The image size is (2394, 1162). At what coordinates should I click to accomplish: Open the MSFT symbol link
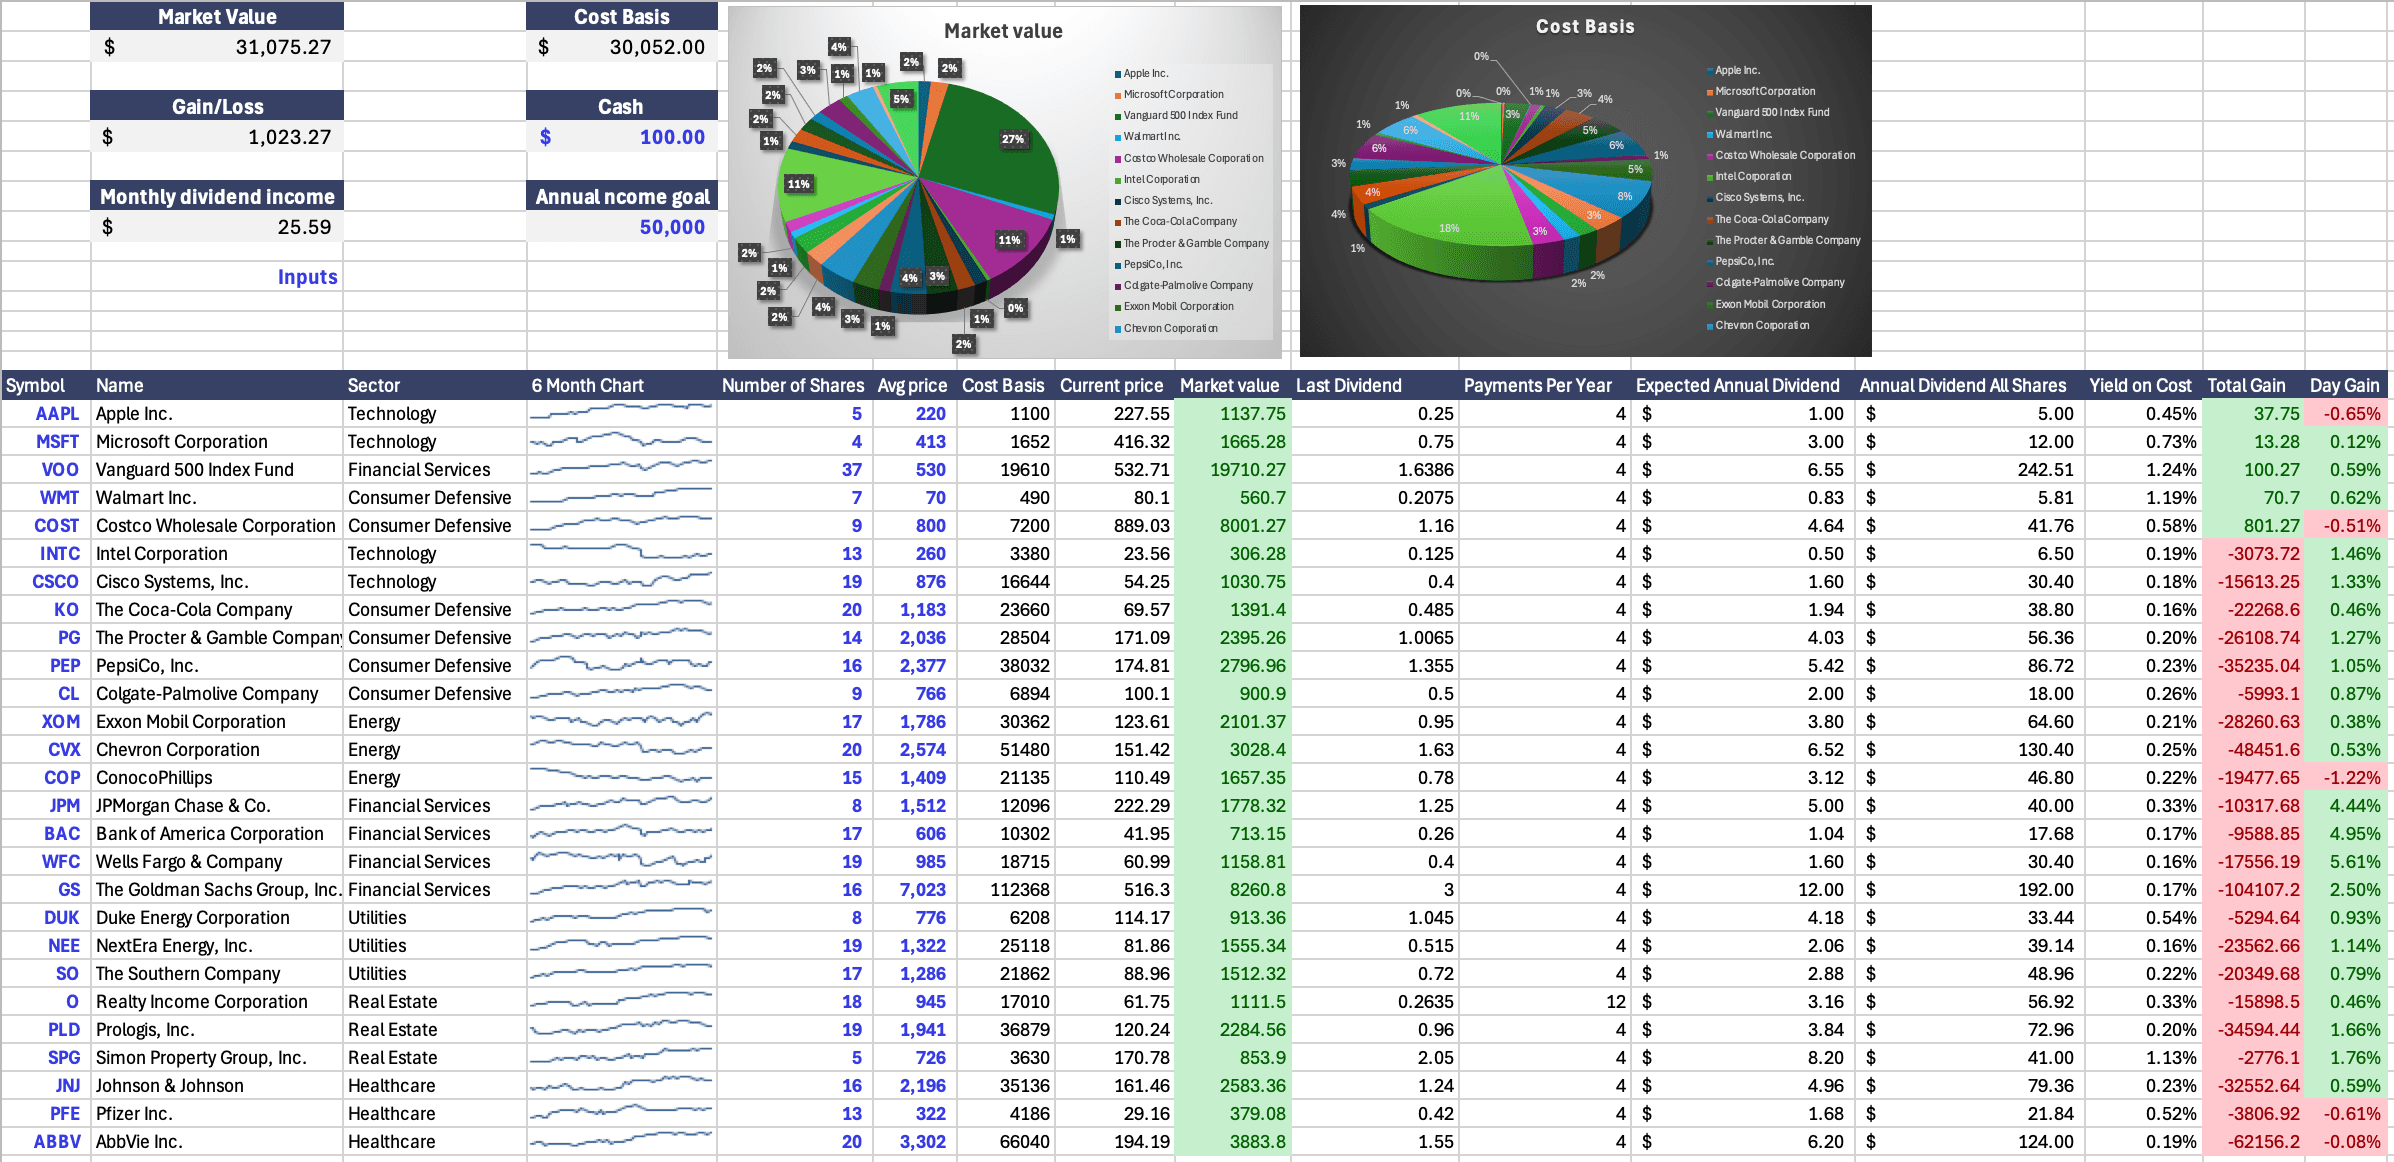(x=57, y=441)
